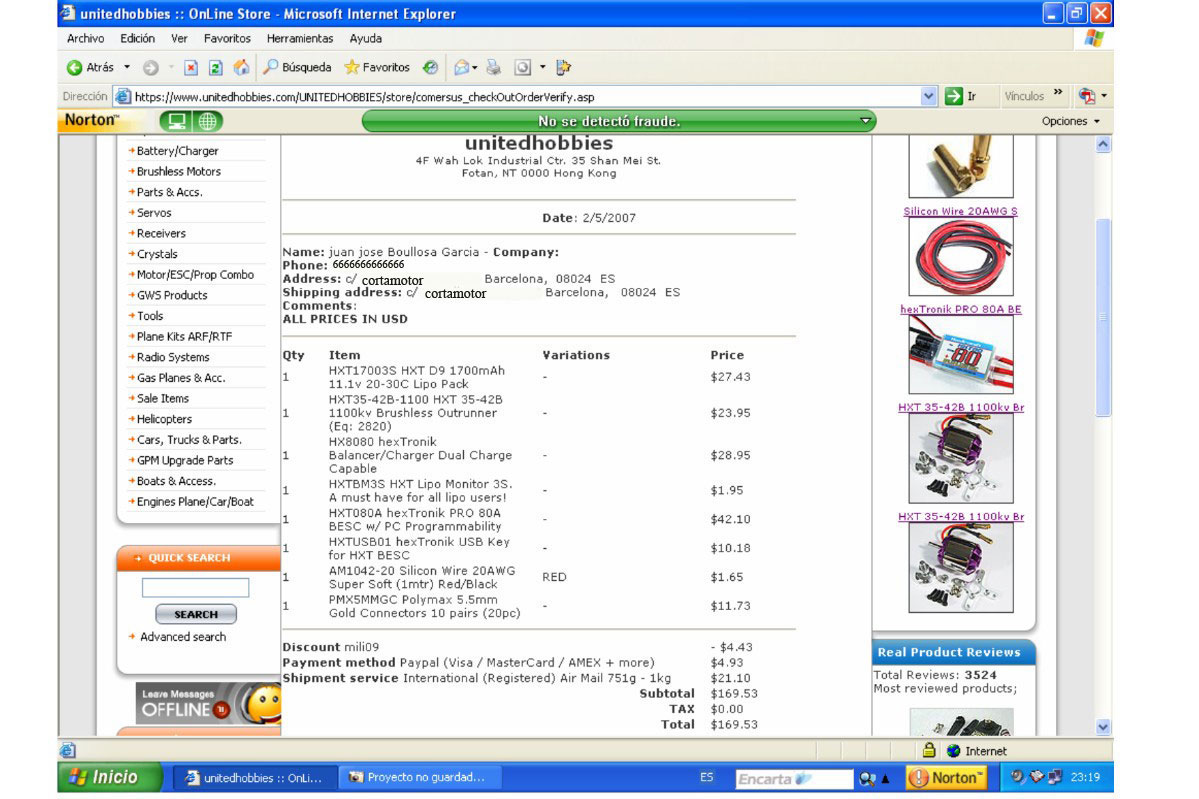Click the Silicon Wire 20AWG product thumbnail
This screenshot has width=1199, height=799.
click(x=960, y=256)
